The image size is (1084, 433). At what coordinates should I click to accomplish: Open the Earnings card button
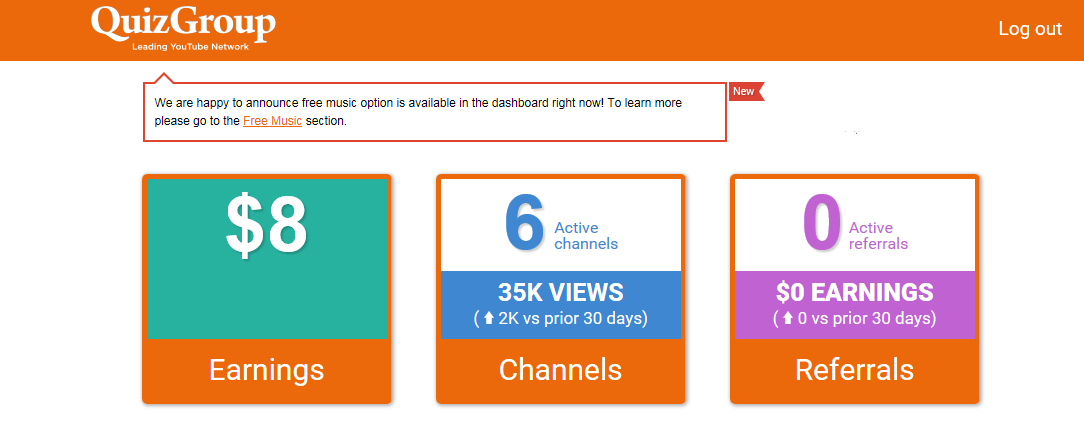[267, 370]
